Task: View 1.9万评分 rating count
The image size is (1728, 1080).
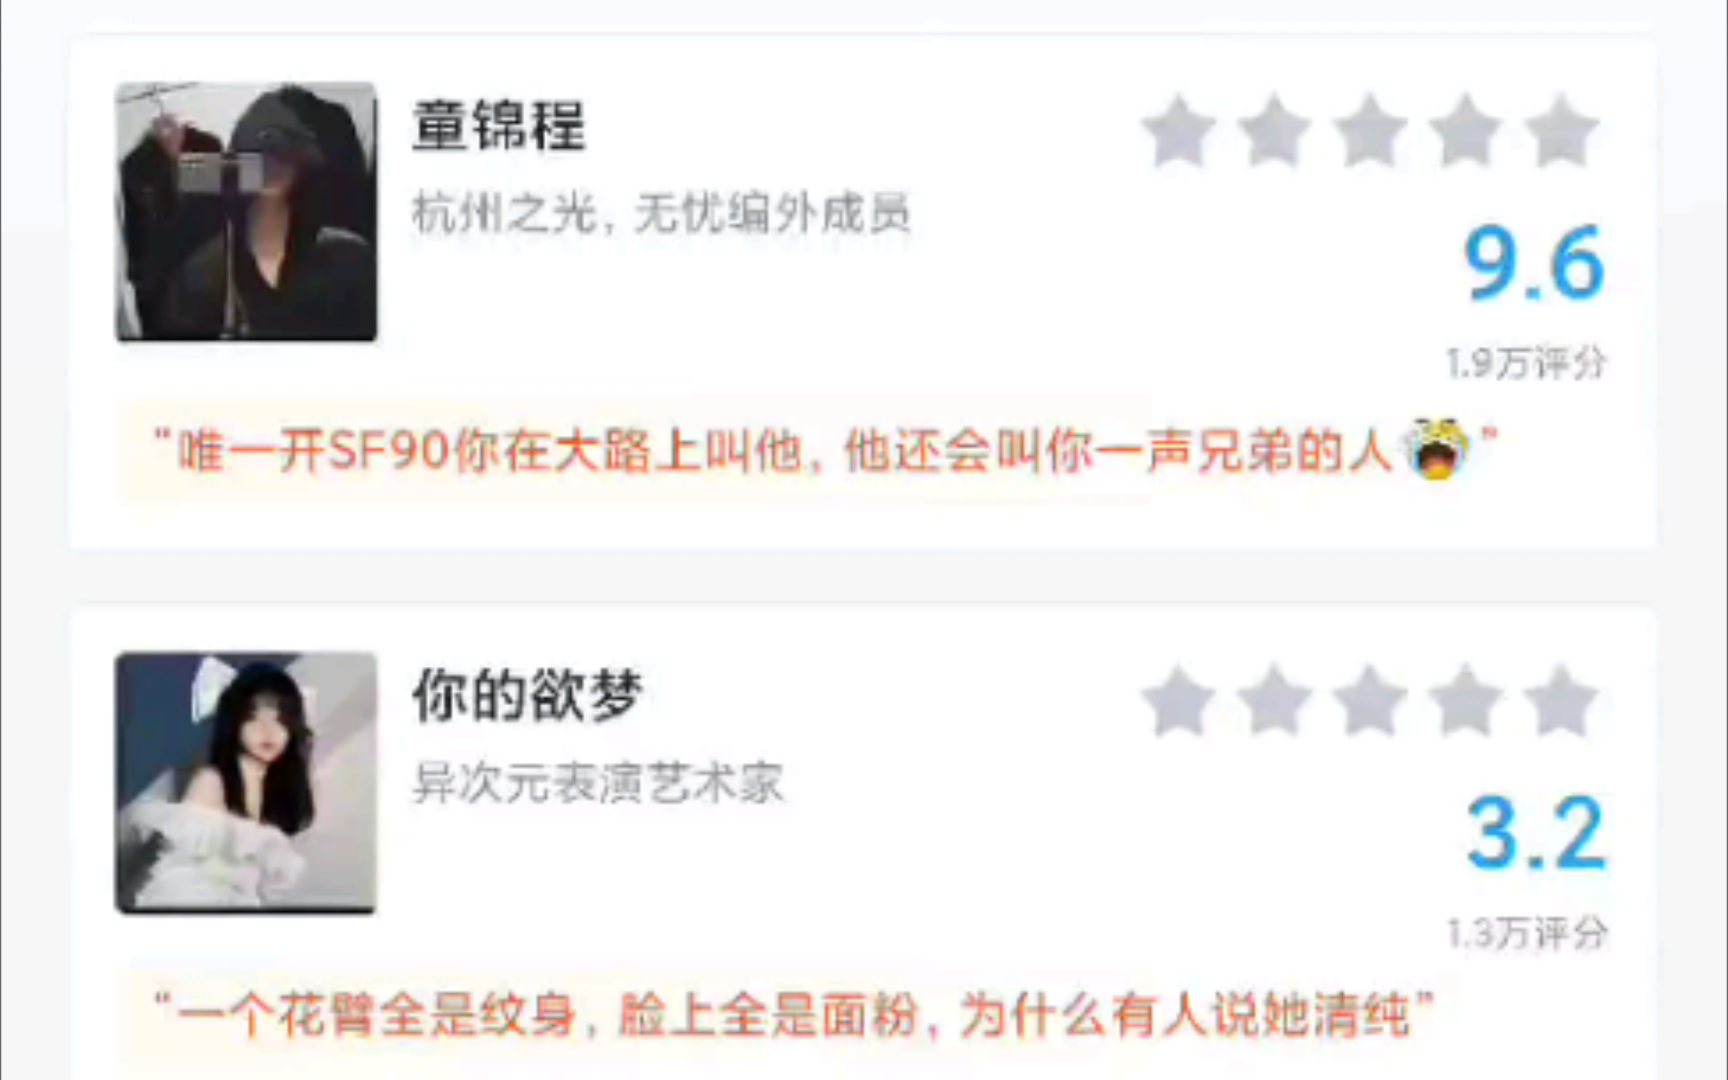Action: pyautogui.click(x=1526, y=363)
